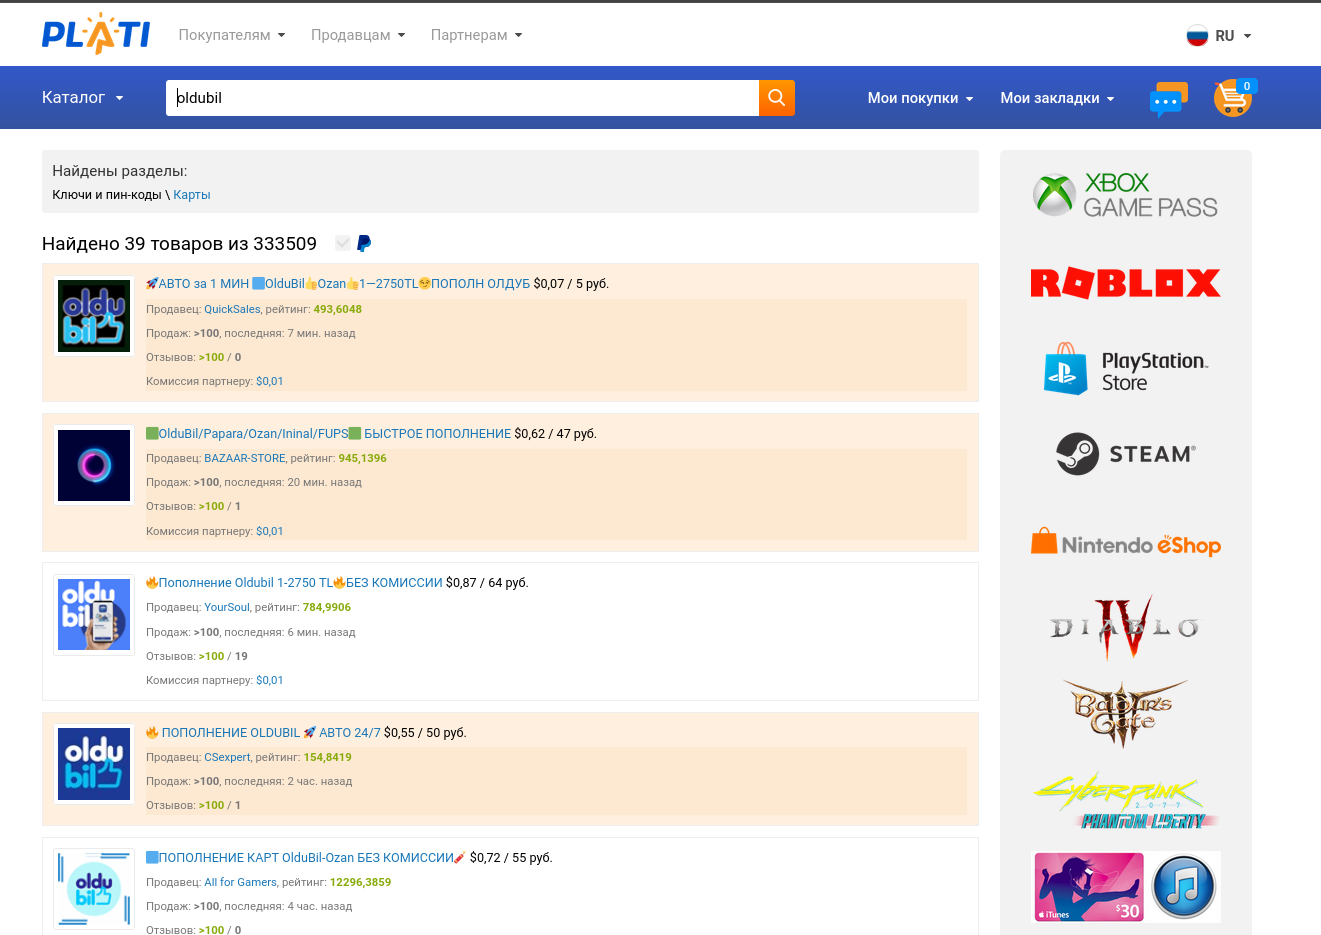Expand the Мои покупки dropdown
The height and width of the screenshot is (935, 1321).
pos(920,98)
